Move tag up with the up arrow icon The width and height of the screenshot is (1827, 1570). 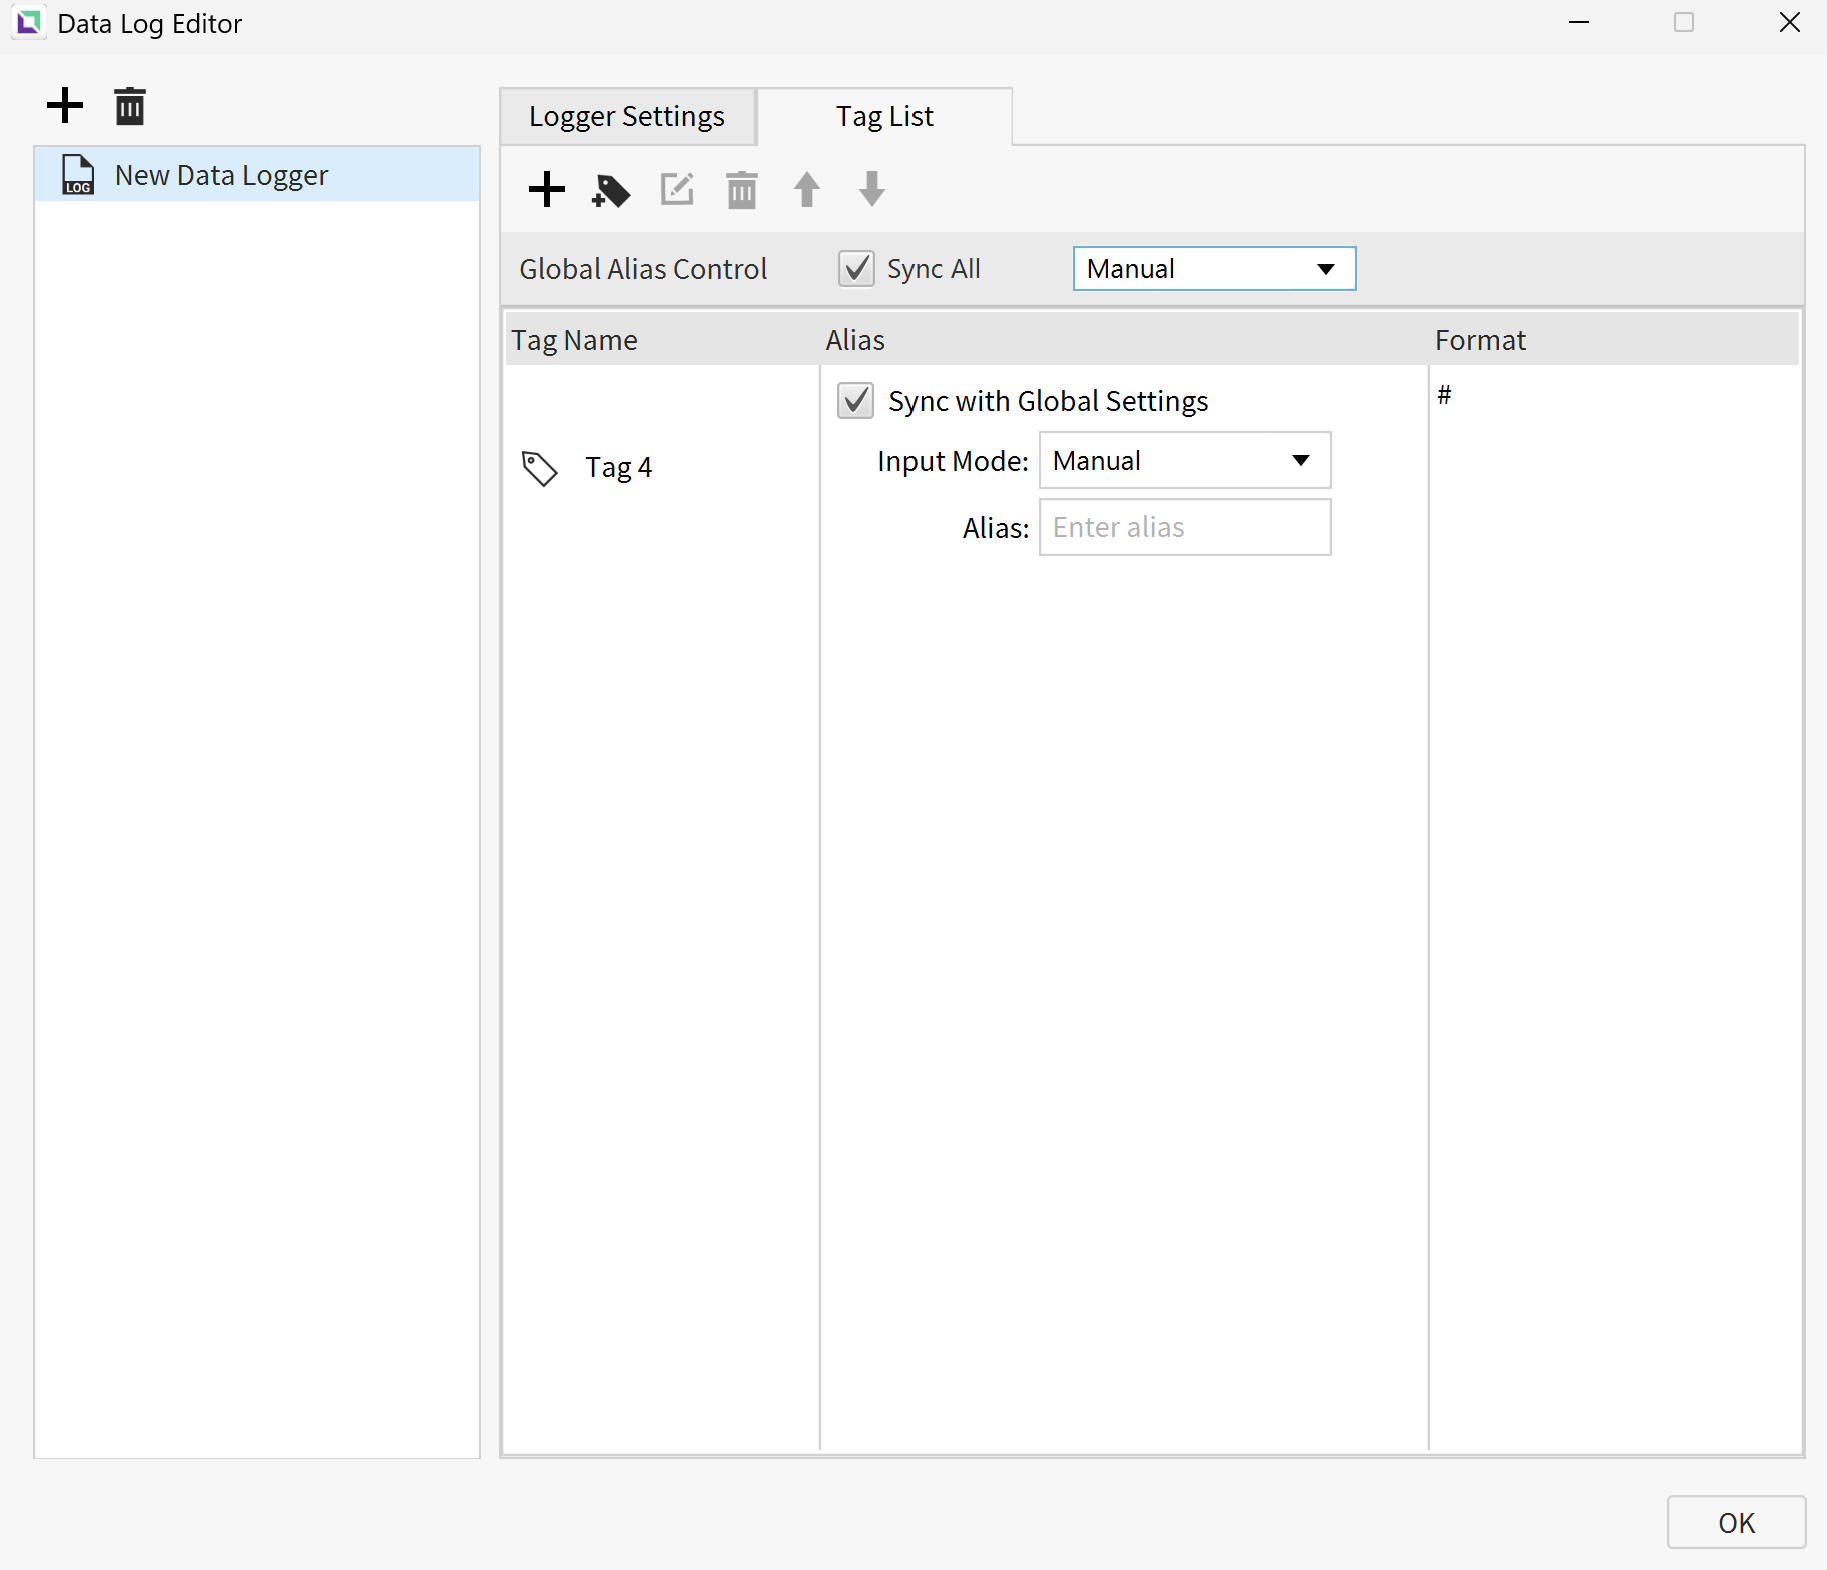point(807,189)
